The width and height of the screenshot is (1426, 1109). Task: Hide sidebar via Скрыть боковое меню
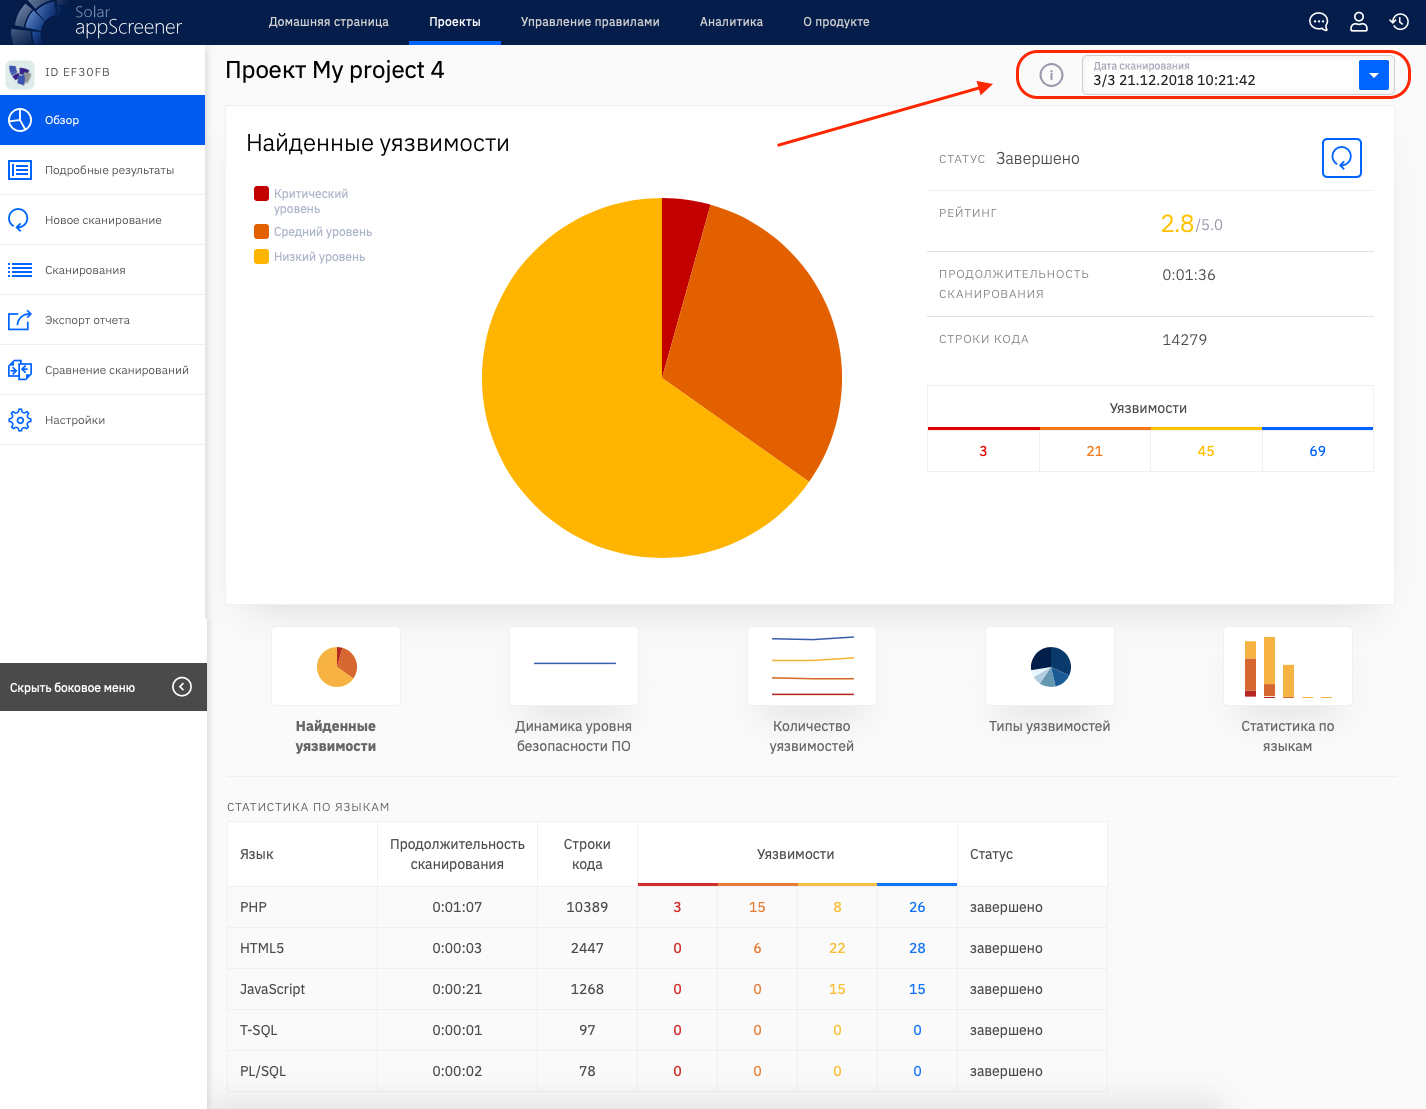pyautogui.click(x=103, y=687)
